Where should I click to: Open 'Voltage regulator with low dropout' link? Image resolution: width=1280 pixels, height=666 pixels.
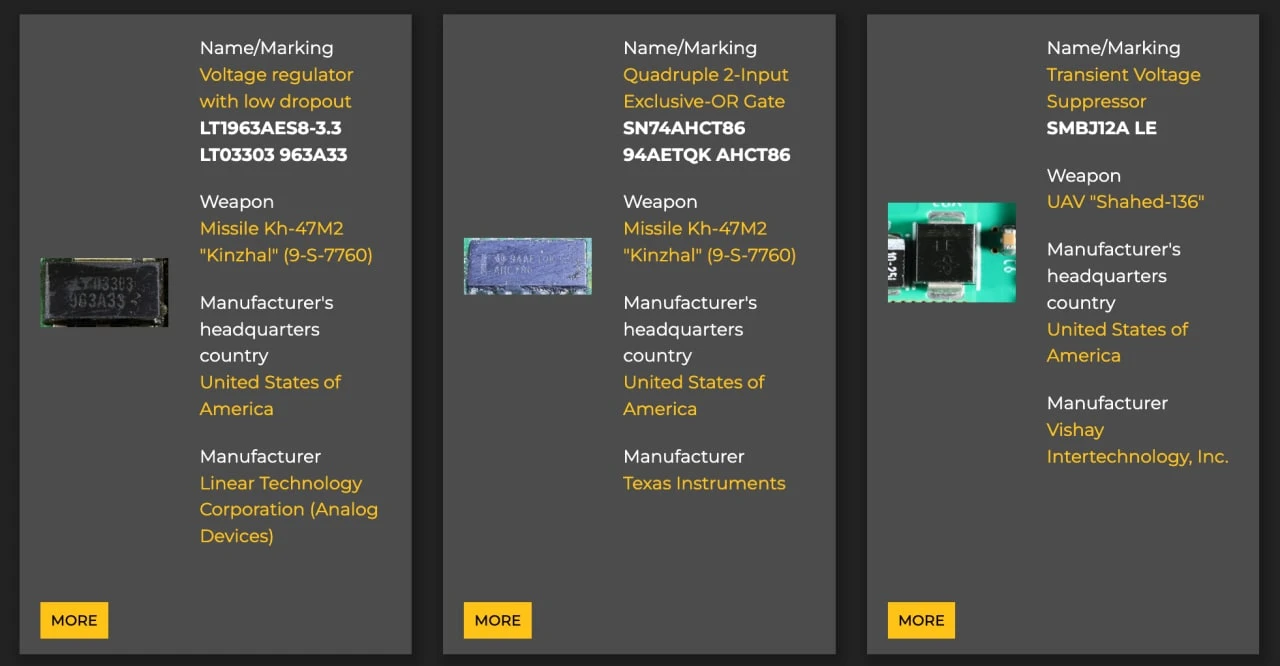(276, 88)
